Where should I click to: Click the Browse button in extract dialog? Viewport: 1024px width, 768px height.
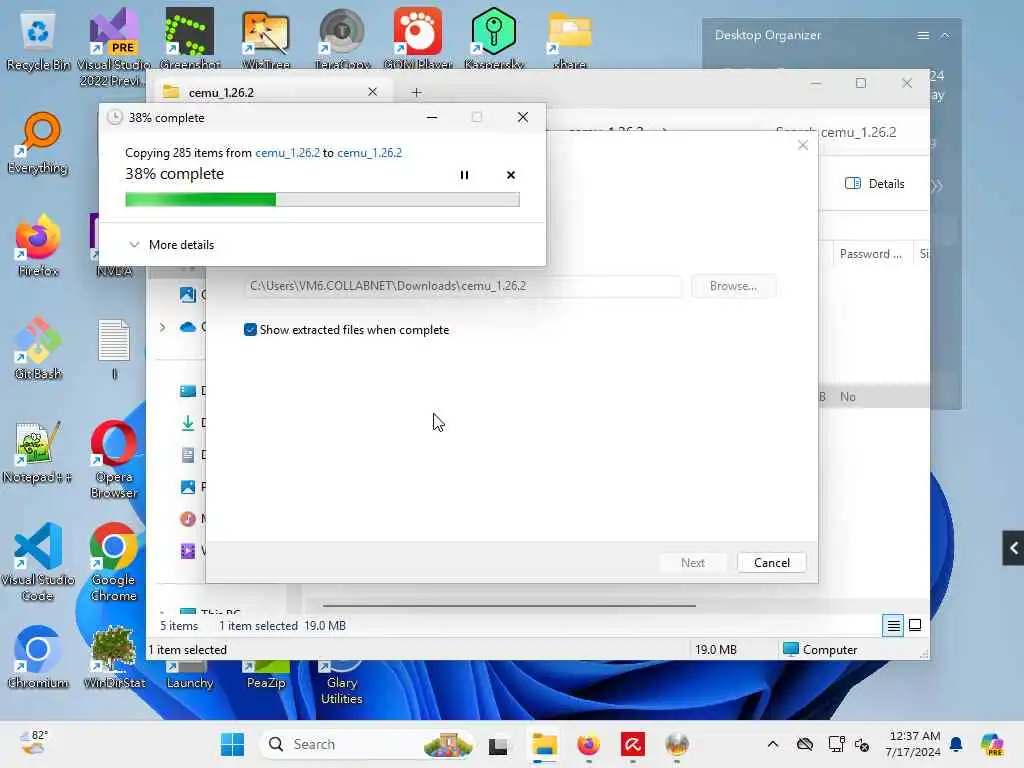[733, 286]
